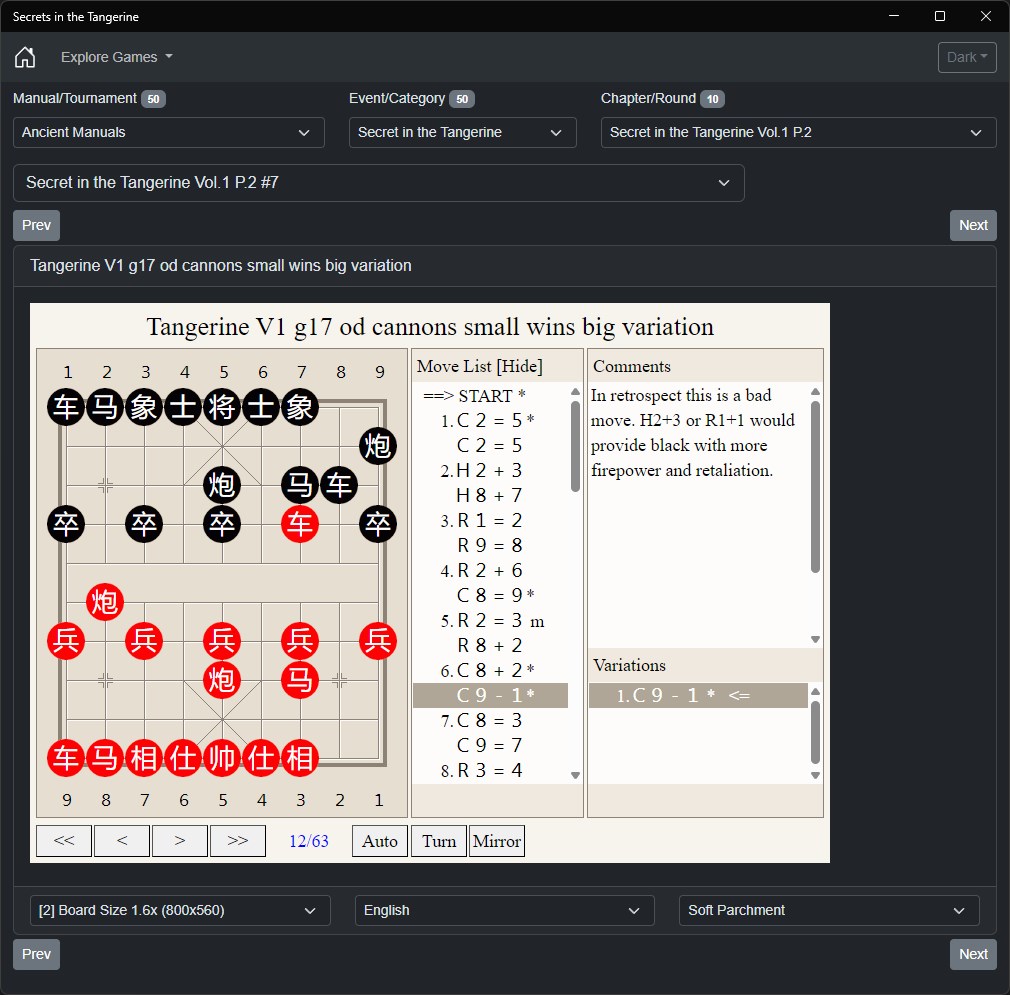Hide the move list via [Hide] link

(520, 366)
